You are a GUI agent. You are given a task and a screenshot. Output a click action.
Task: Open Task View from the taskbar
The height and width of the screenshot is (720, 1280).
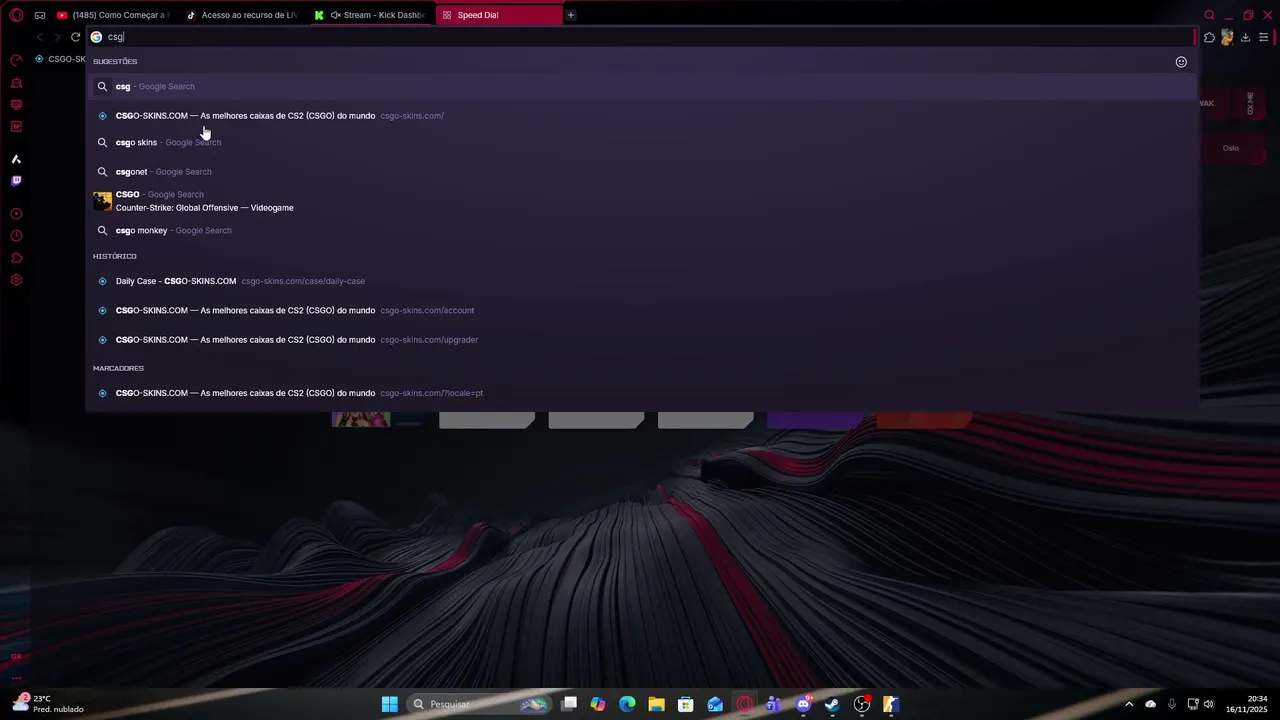(x=569, y=704)
